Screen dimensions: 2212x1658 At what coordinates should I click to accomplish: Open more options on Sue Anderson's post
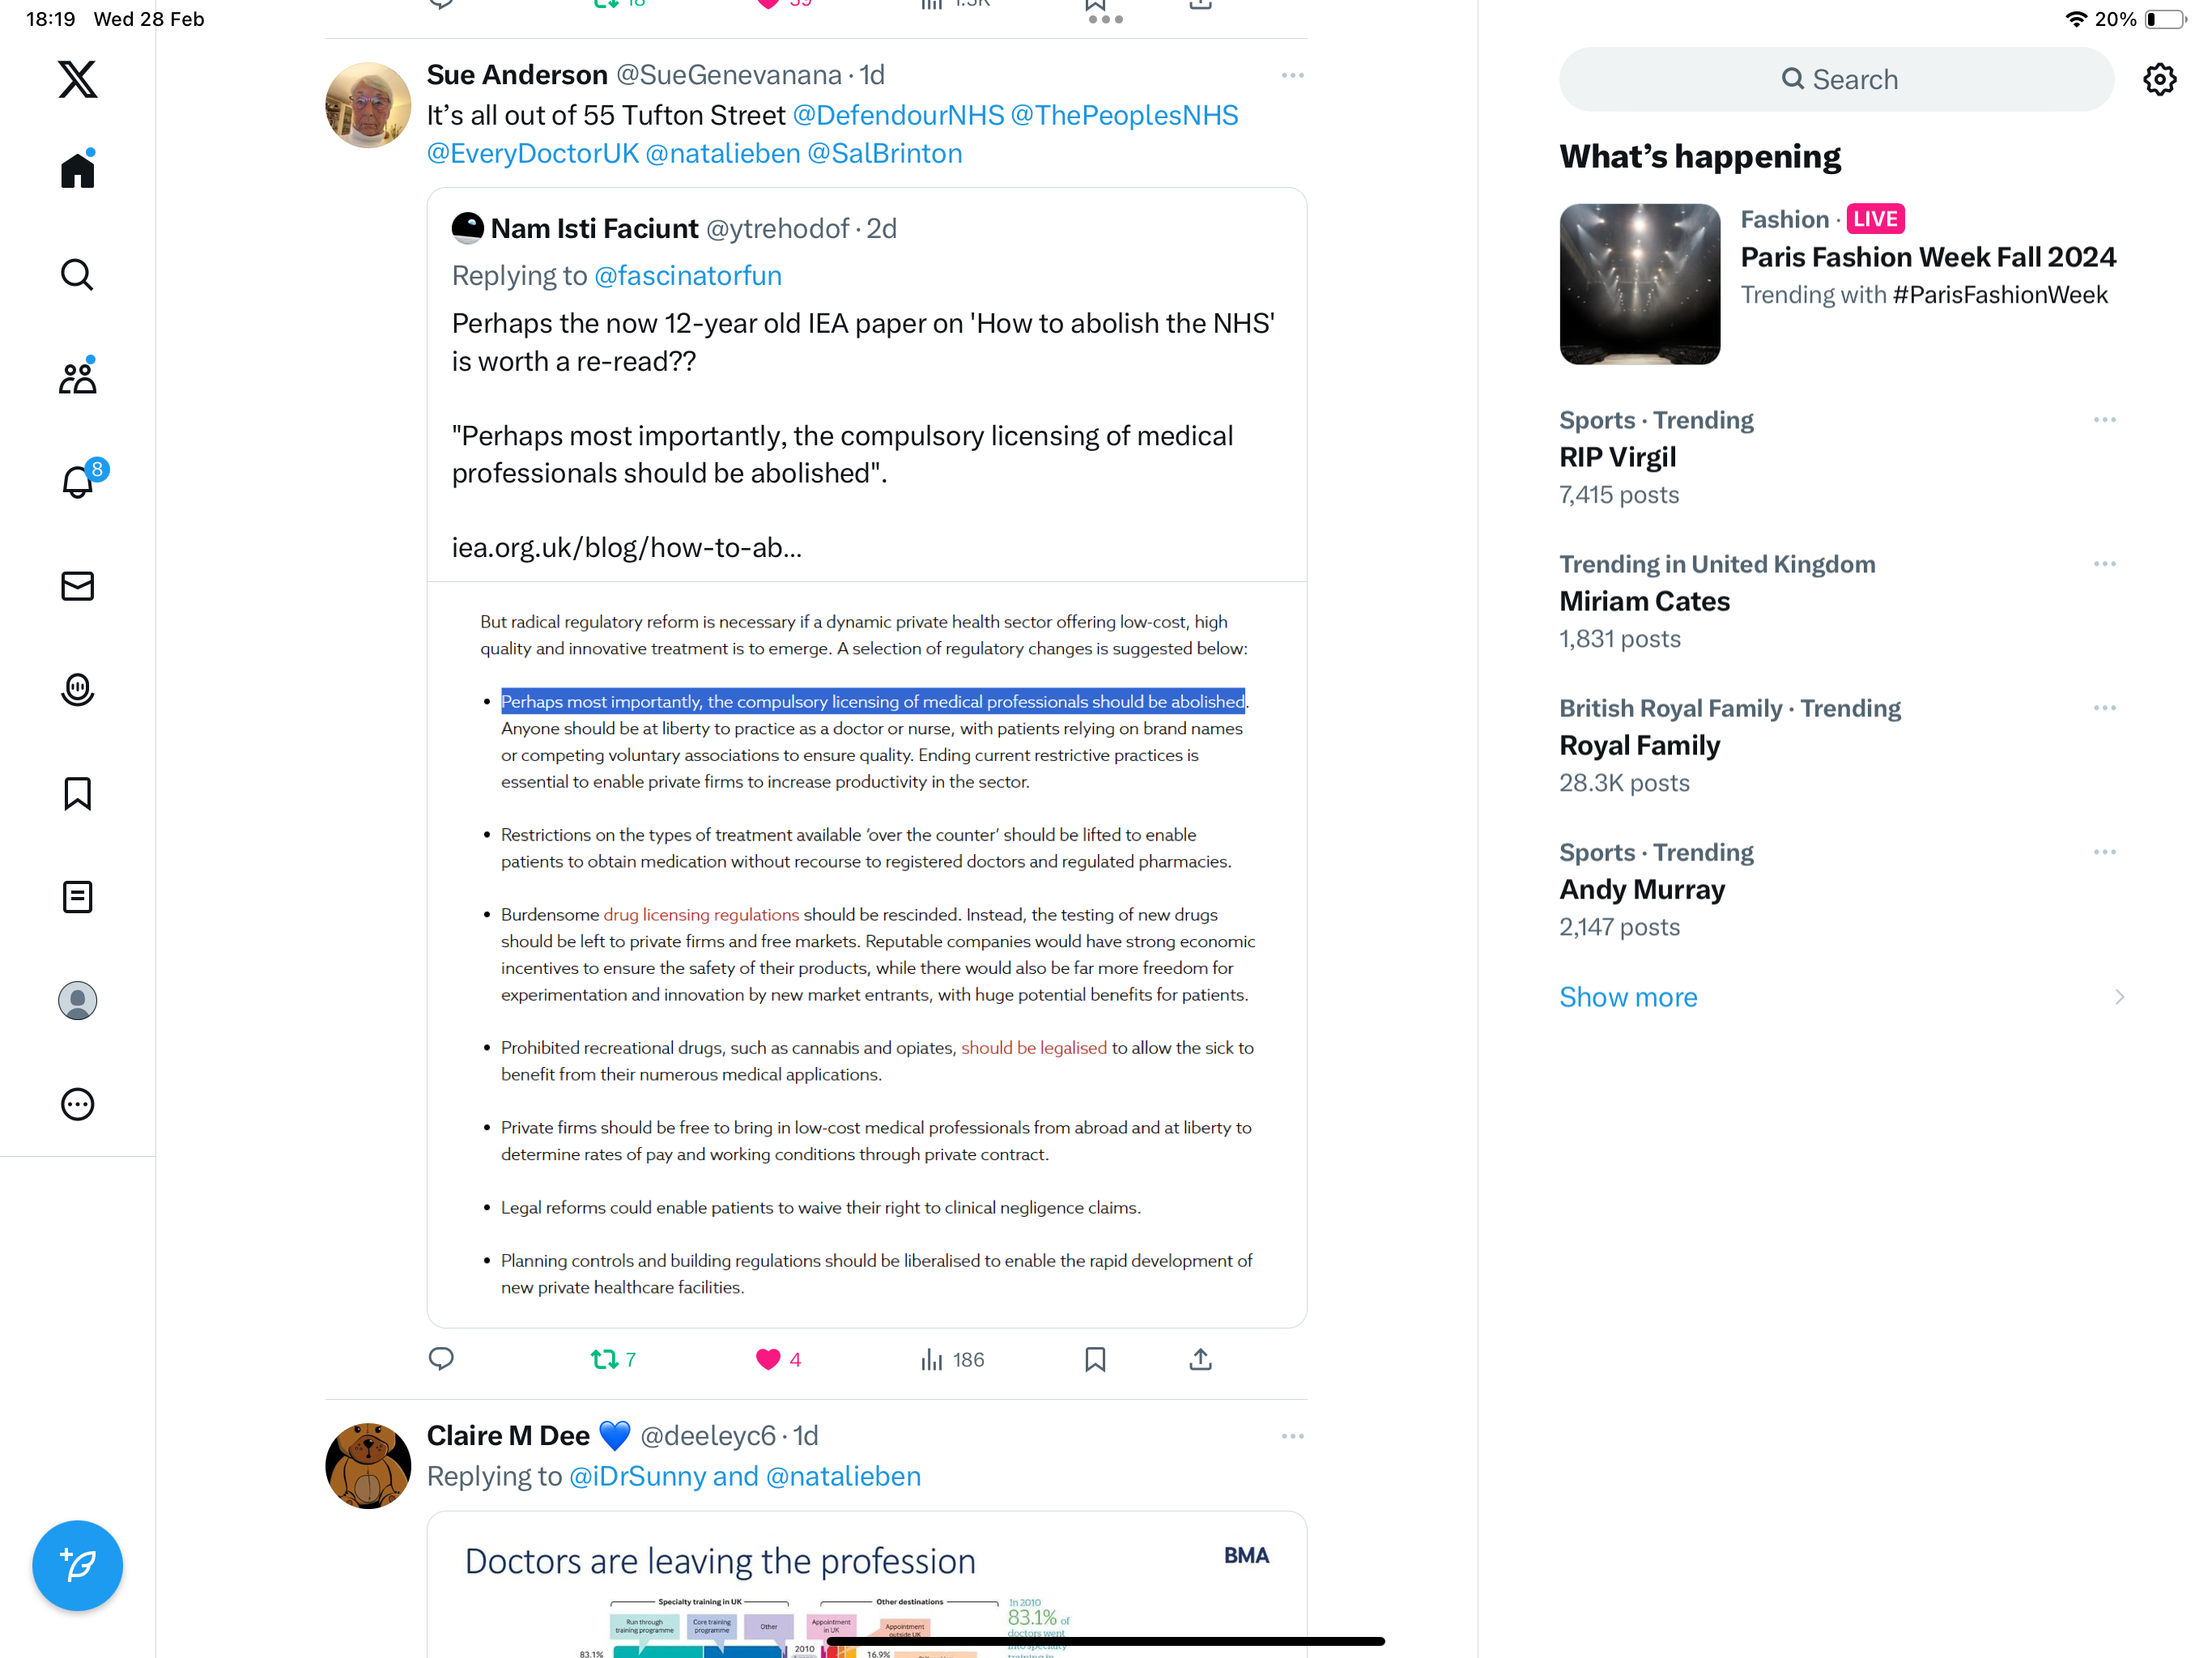[x=1292, y=75]
